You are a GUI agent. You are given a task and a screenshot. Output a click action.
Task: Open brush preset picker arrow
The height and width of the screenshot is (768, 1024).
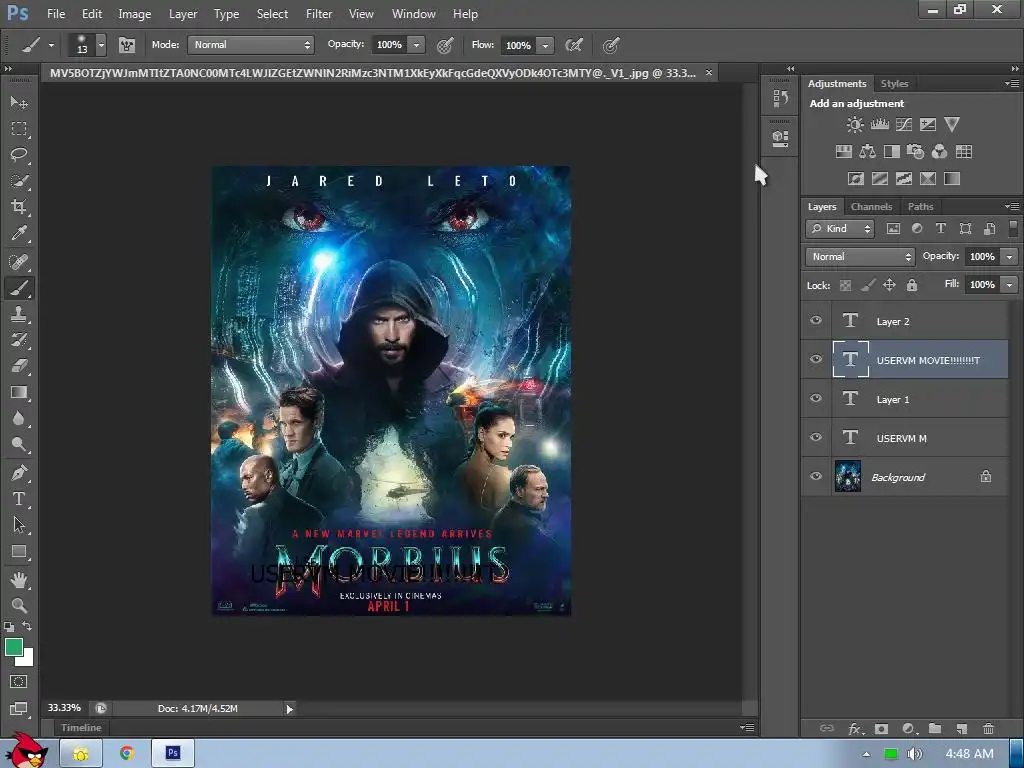(x=101, y=45)
